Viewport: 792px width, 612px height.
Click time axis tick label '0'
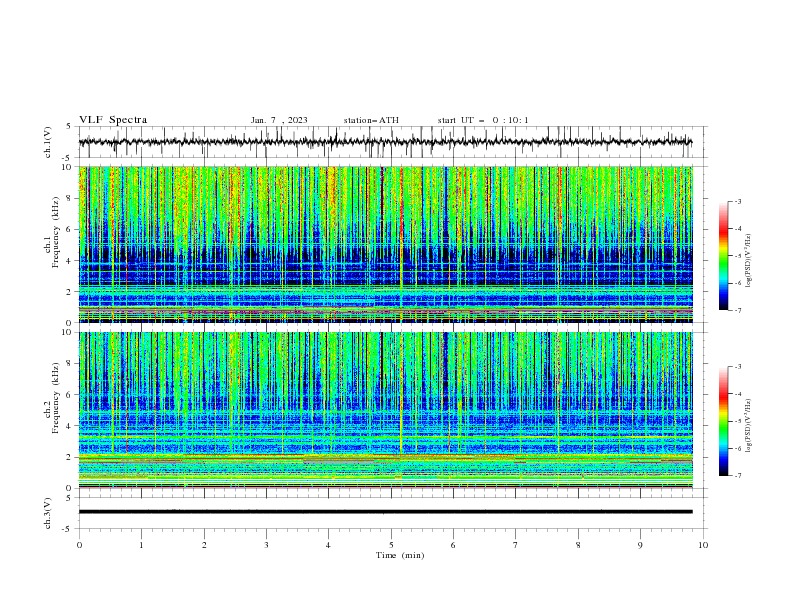[79, 545]
